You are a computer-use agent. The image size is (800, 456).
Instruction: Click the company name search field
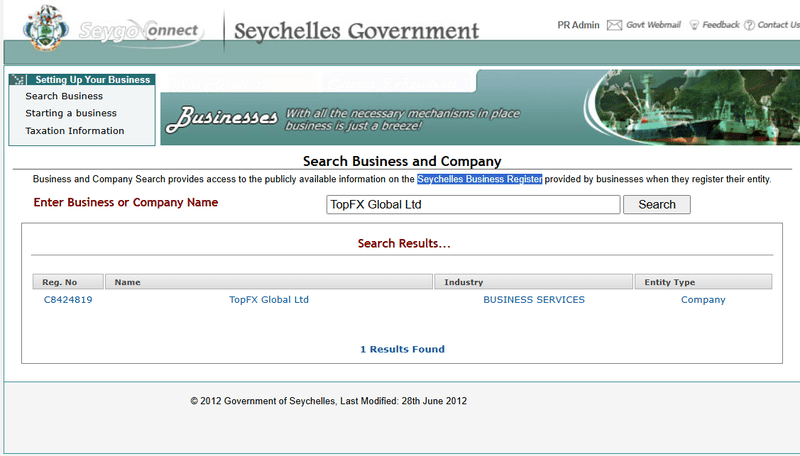click(472, 204)
